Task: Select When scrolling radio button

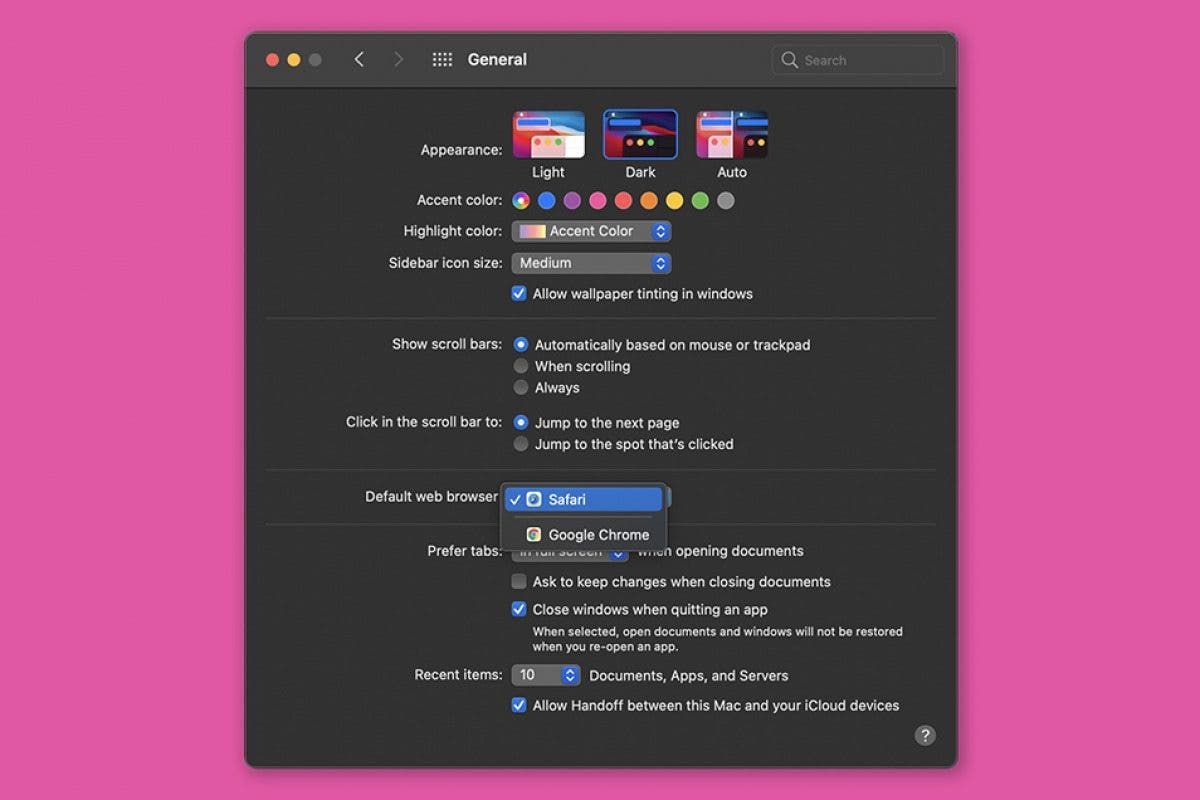Action: pyautogui.click(x=521, y=366)
